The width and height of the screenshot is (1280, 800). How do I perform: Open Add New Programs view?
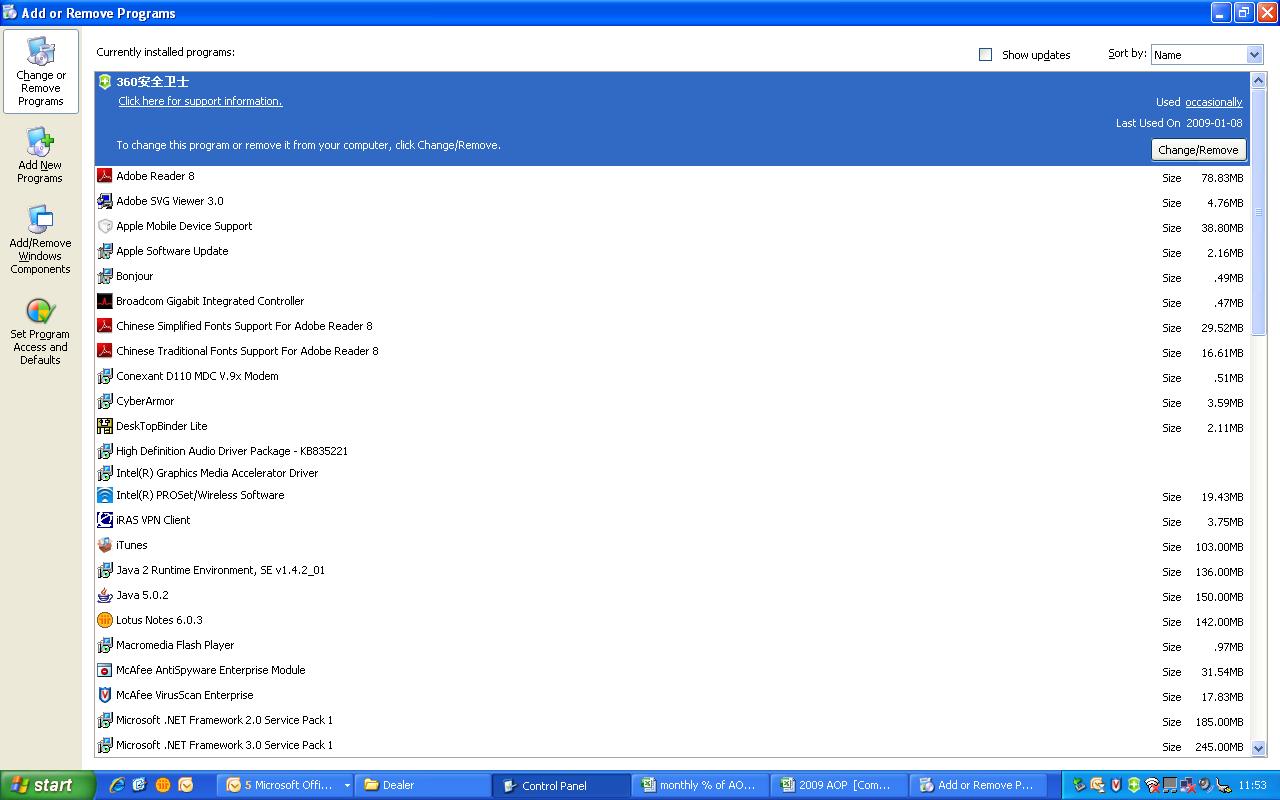coord(40,156)
